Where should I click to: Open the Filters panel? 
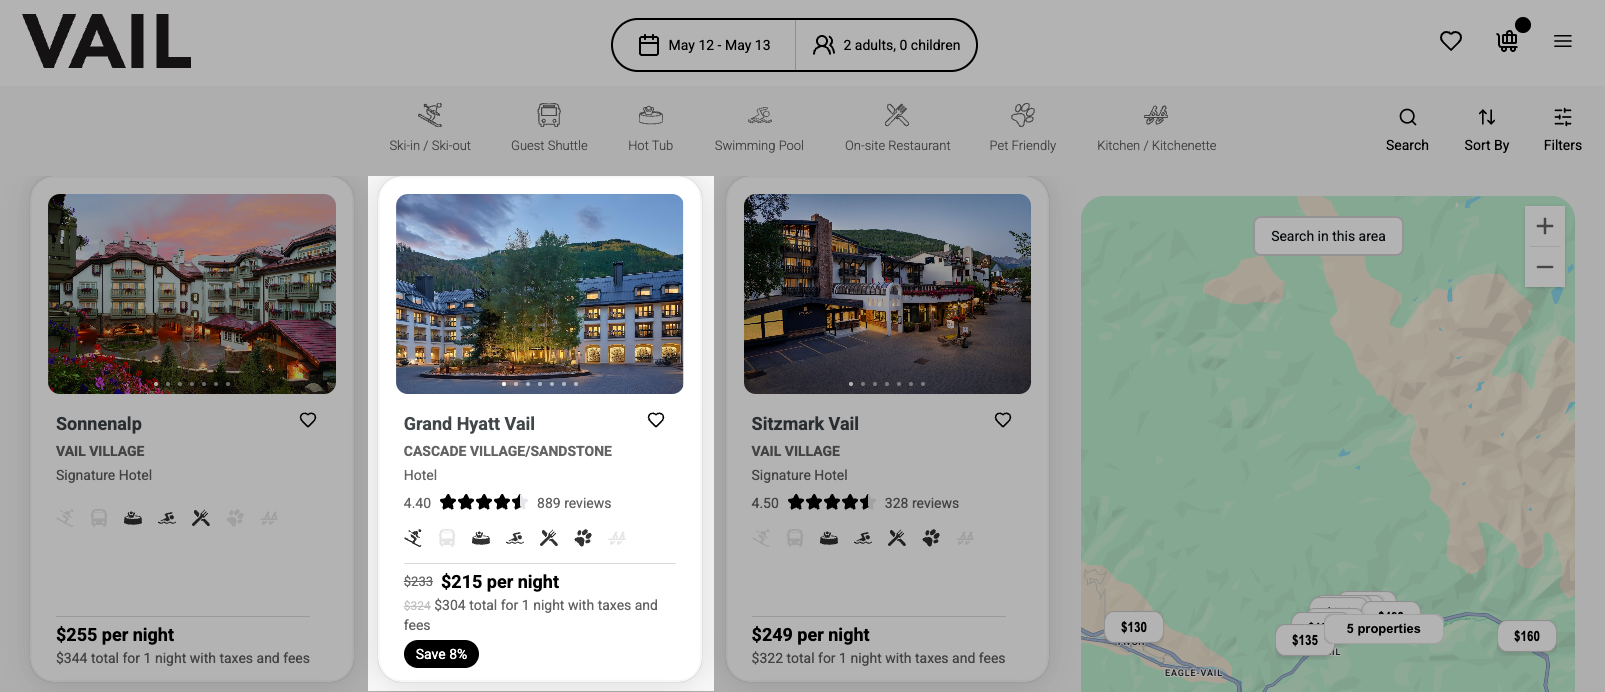1563,129
